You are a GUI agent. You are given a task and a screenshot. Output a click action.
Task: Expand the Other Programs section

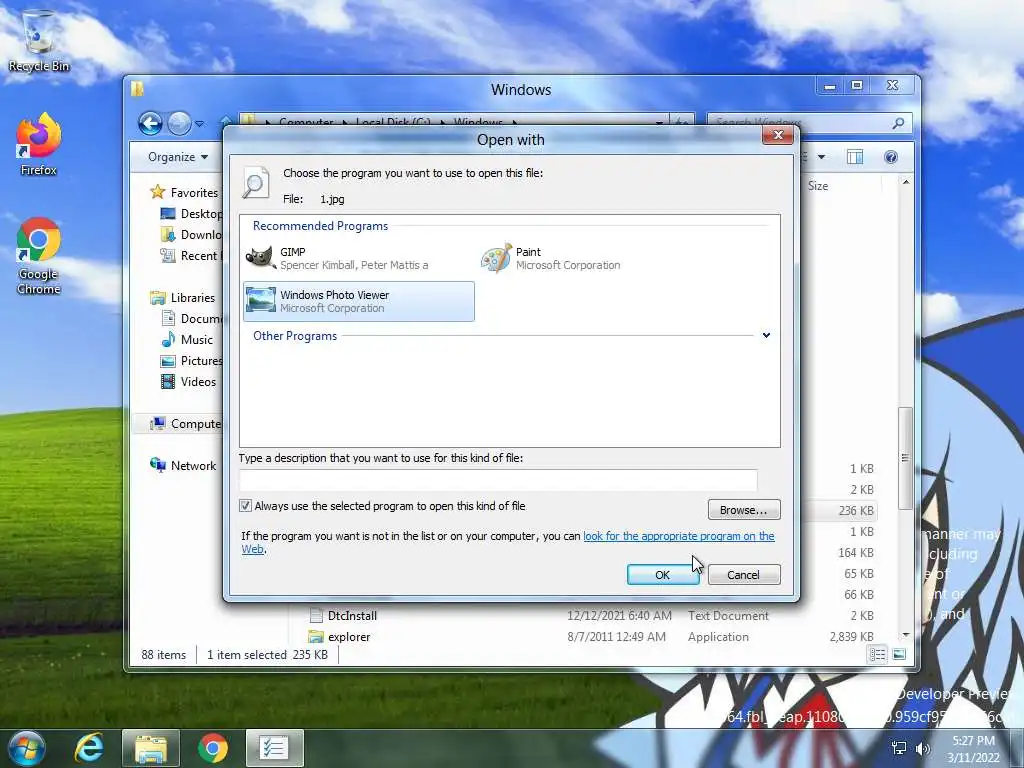(x=766, y=335)
